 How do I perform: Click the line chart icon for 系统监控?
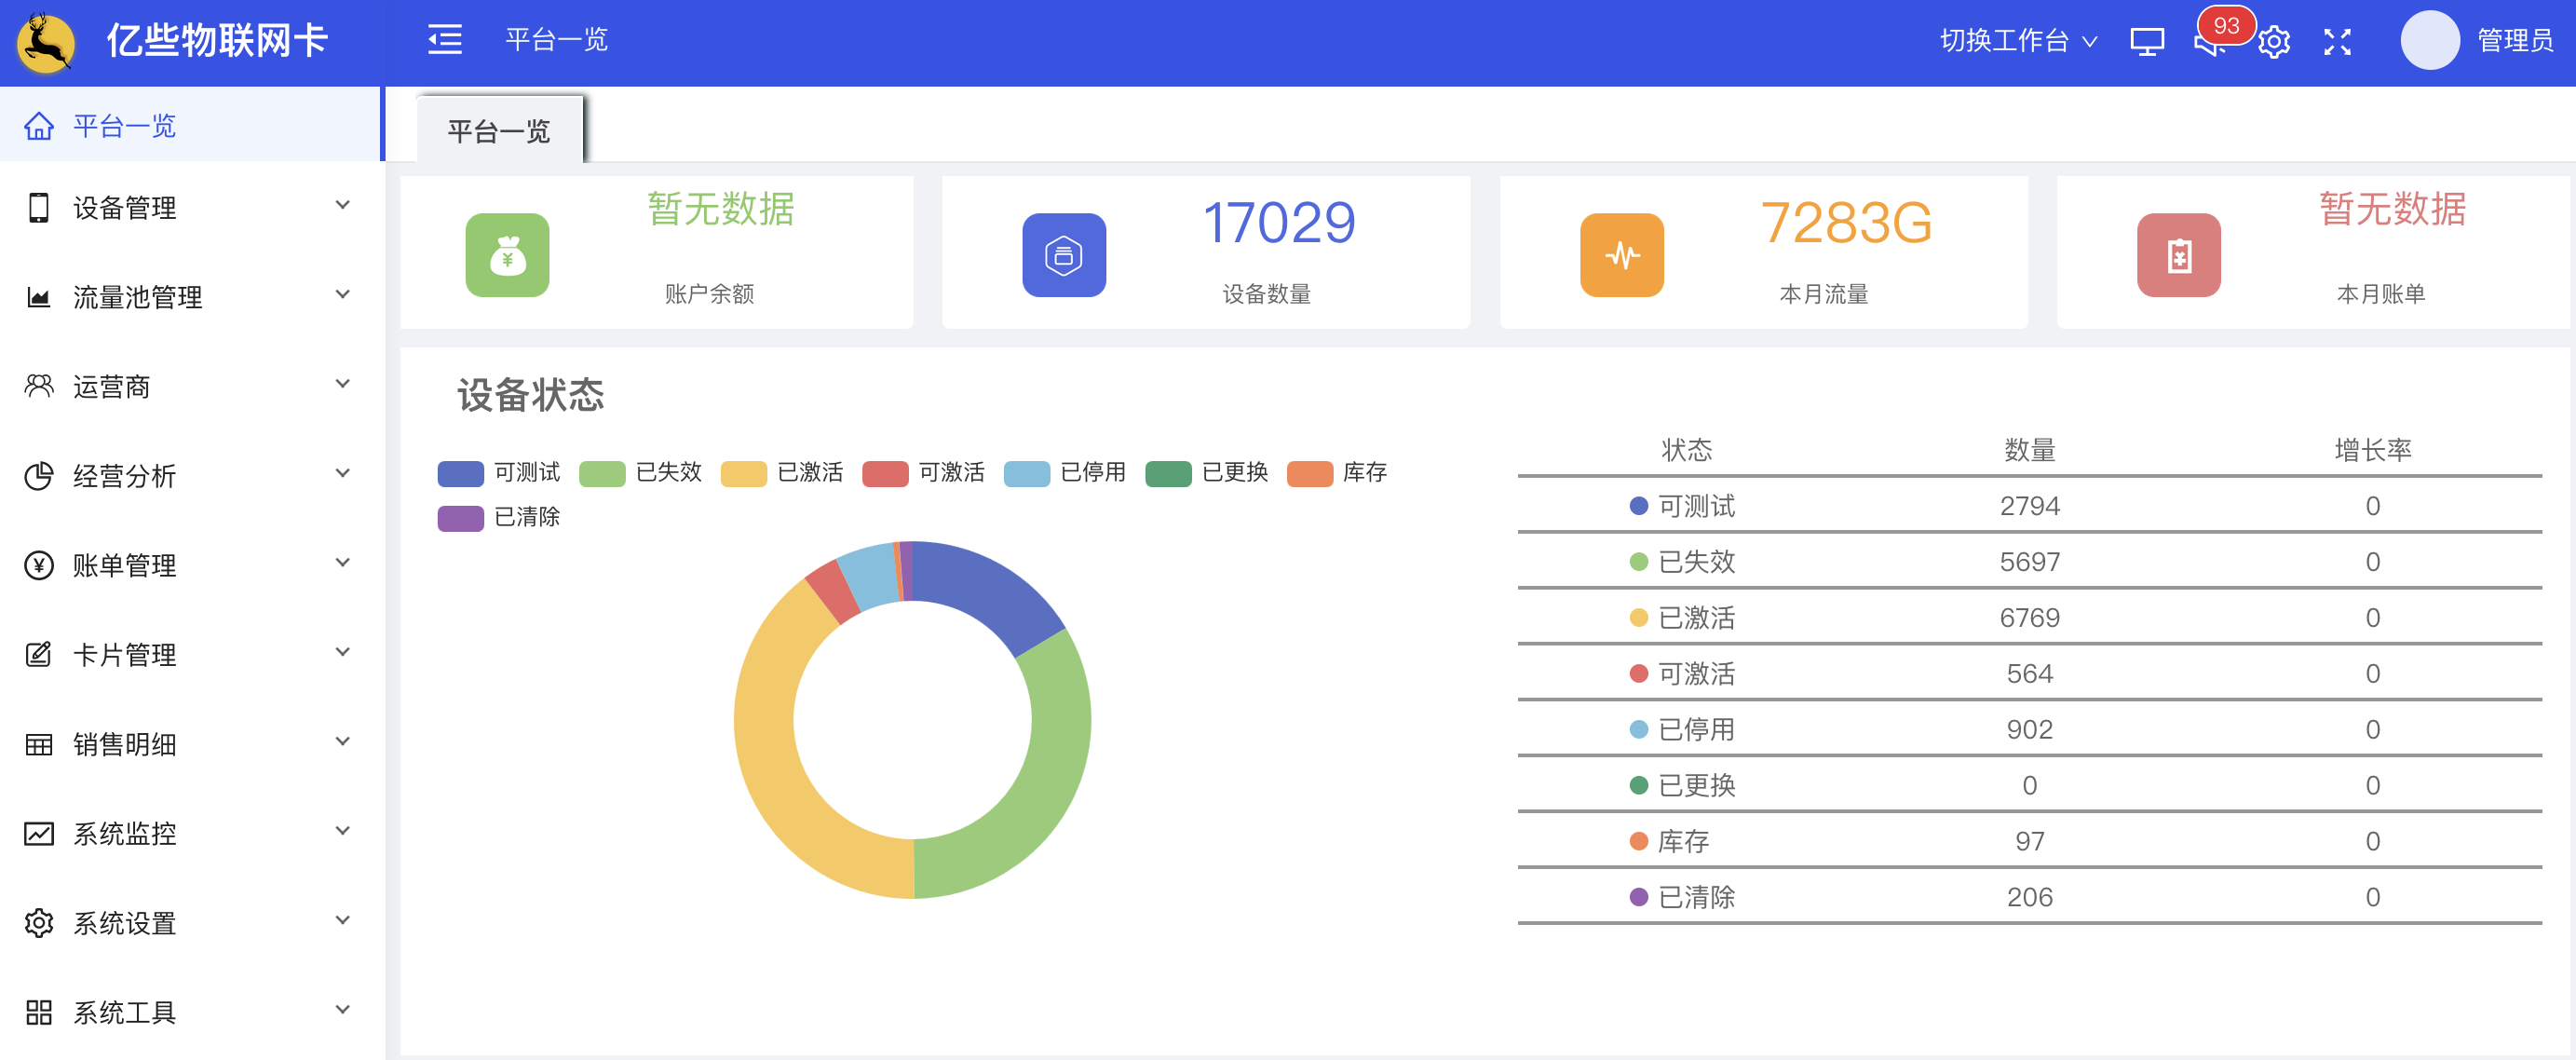pyautogui.click(x=39, y=833)
